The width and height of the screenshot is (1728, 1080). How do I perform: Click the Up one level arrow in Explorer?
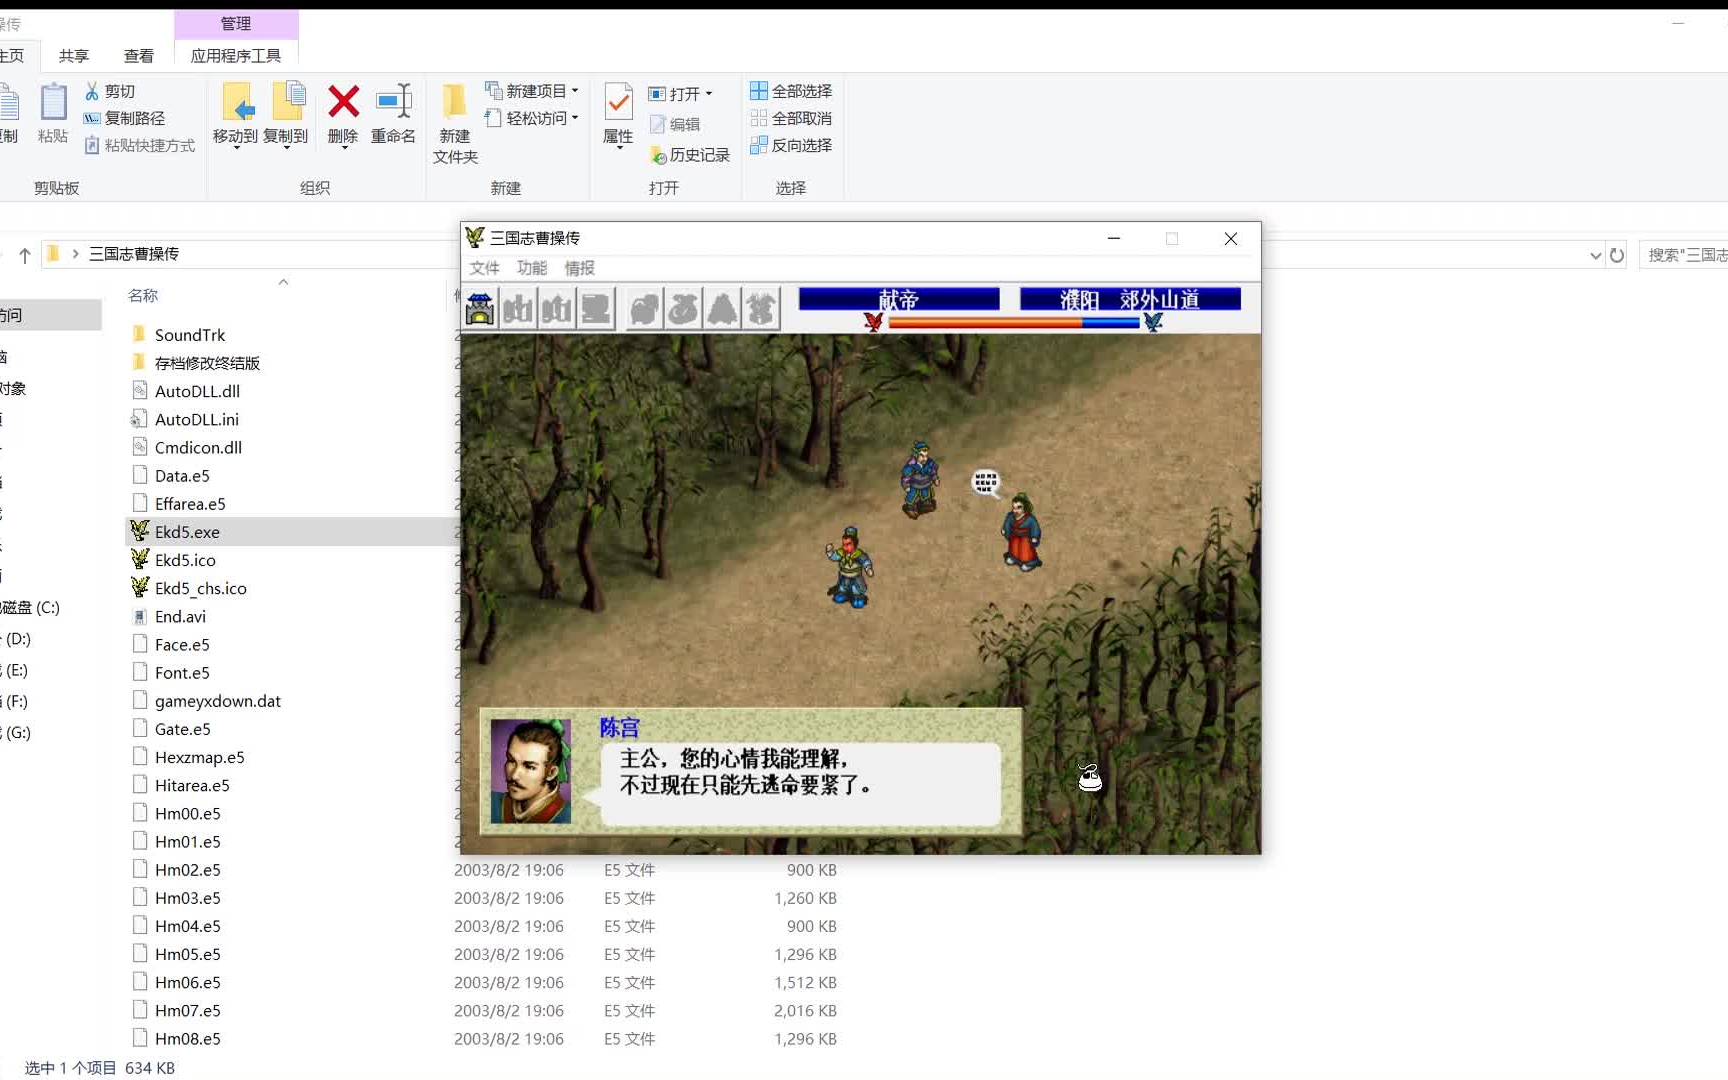pyautogui.click(x=25, y=255)
